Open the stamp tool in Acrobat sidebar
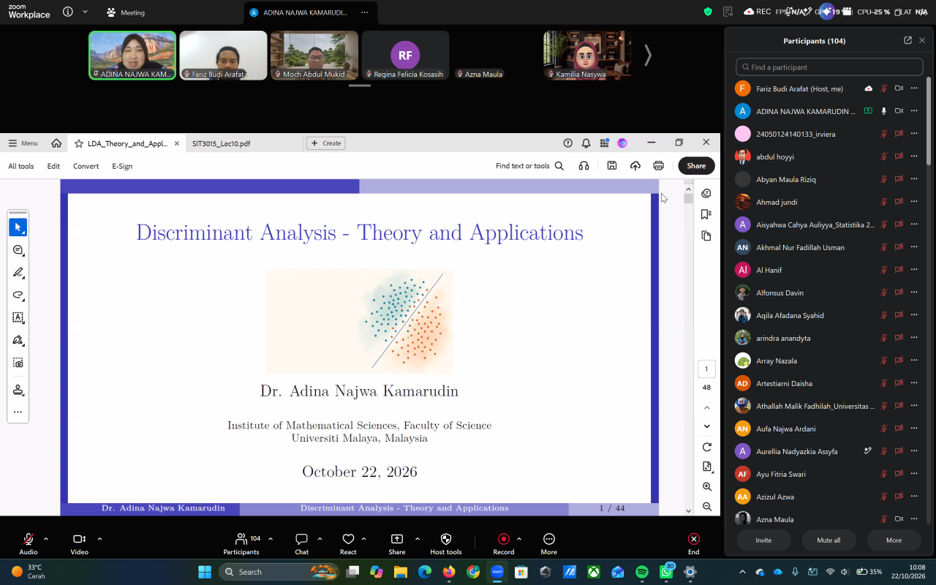Image resolution: width=936 pixels, height=585 pixels. tap(18, 390)
